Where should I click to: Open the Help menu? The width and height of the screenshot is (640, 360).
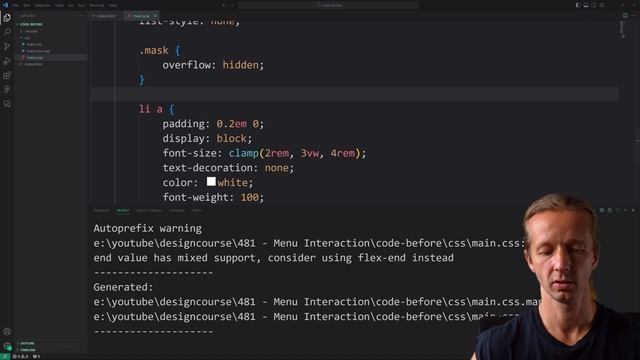point(113,5)
